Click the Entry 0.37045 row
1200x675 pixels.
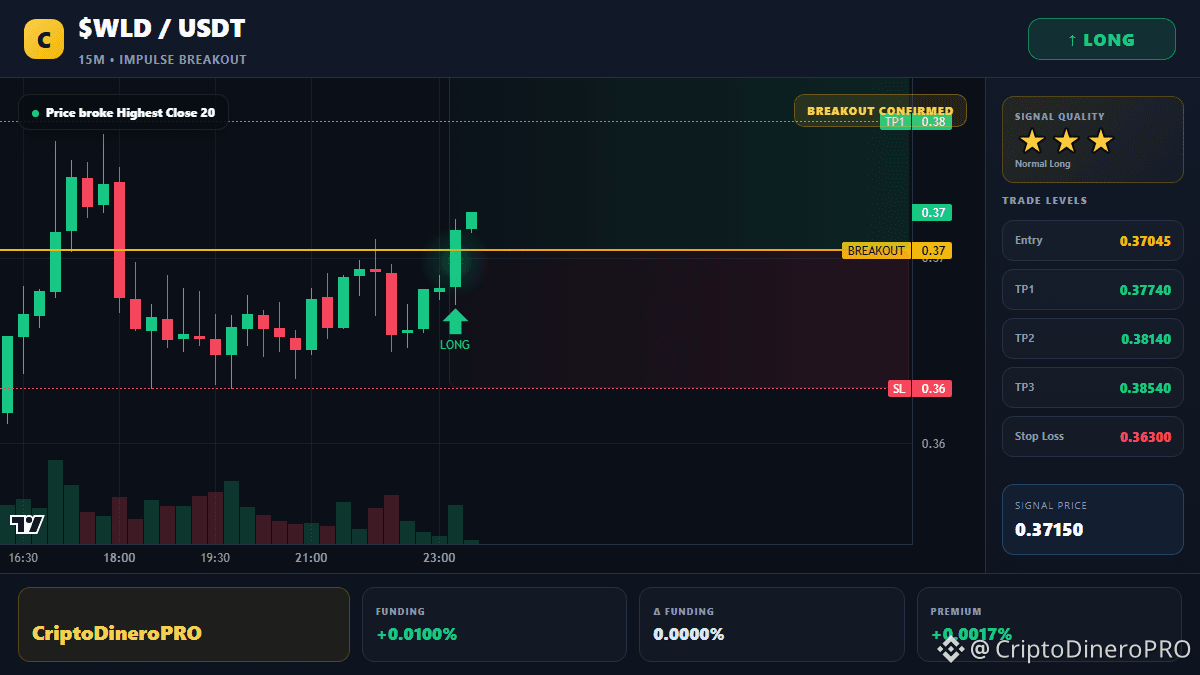1093,241
